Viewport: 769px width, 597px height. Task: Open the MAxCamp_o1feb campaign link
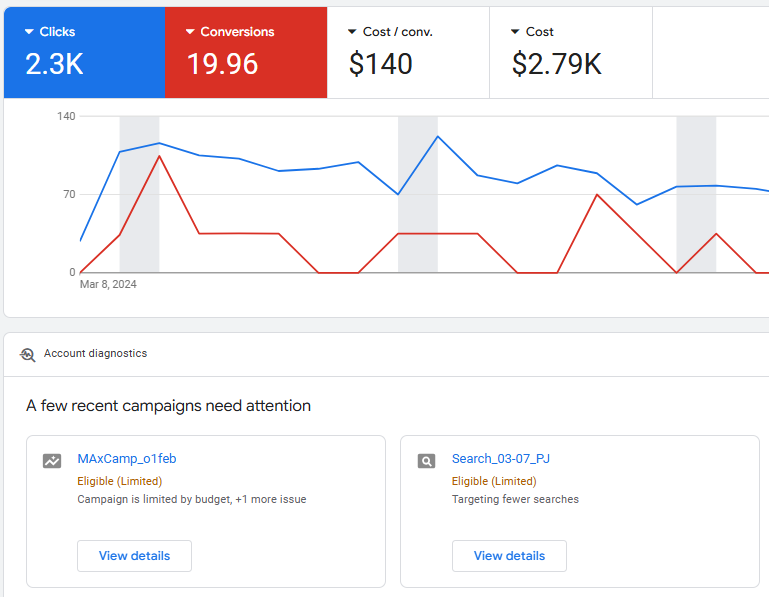point(127,459)
